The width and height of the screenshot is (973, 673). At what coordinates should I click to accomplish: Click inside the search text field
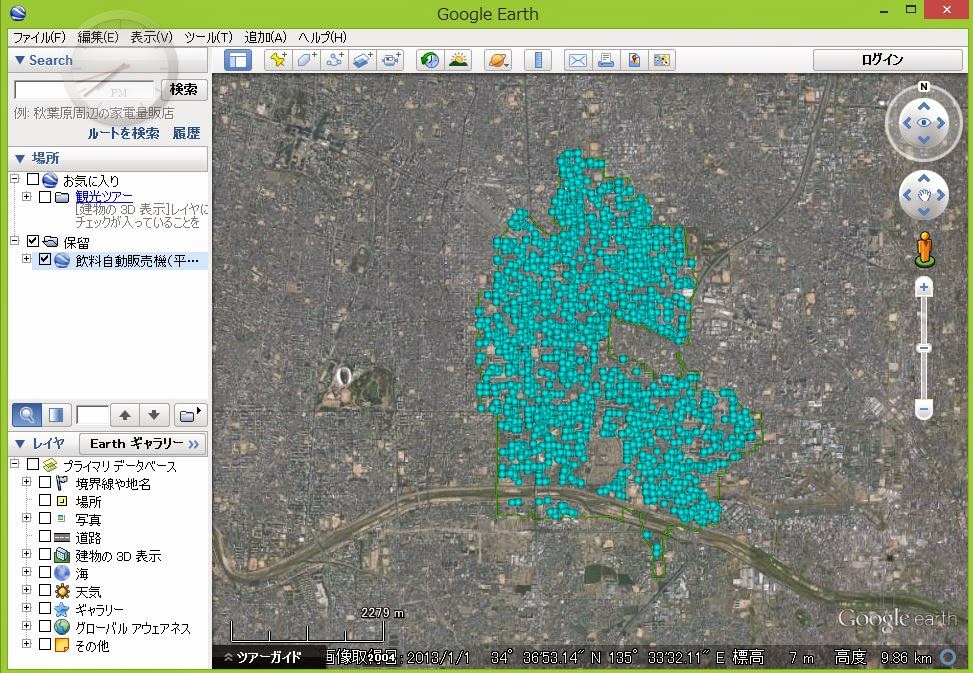pyautogui.click(x=84, y=90)
